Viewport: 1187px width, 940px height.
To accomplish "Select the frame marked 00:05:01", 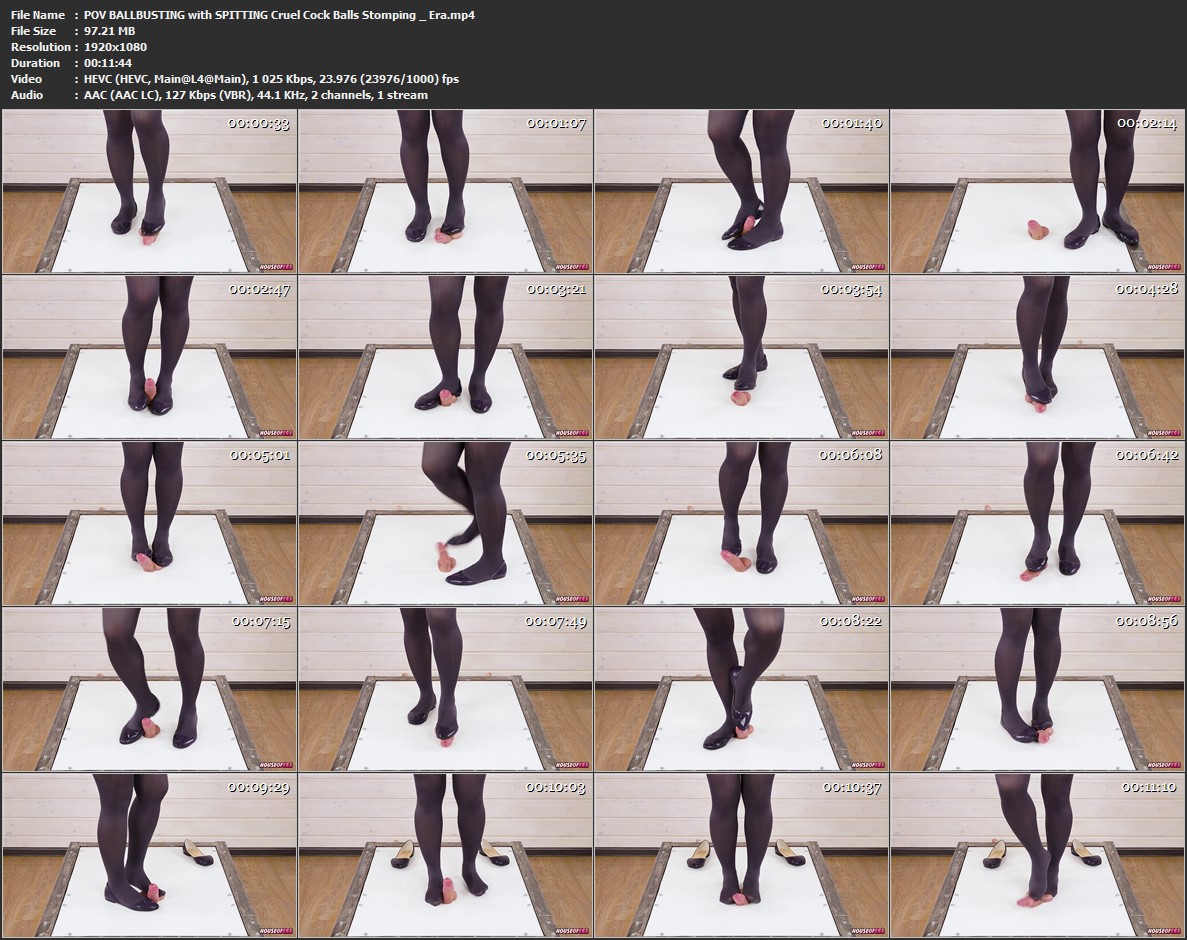I will click(x=150, y=523).
